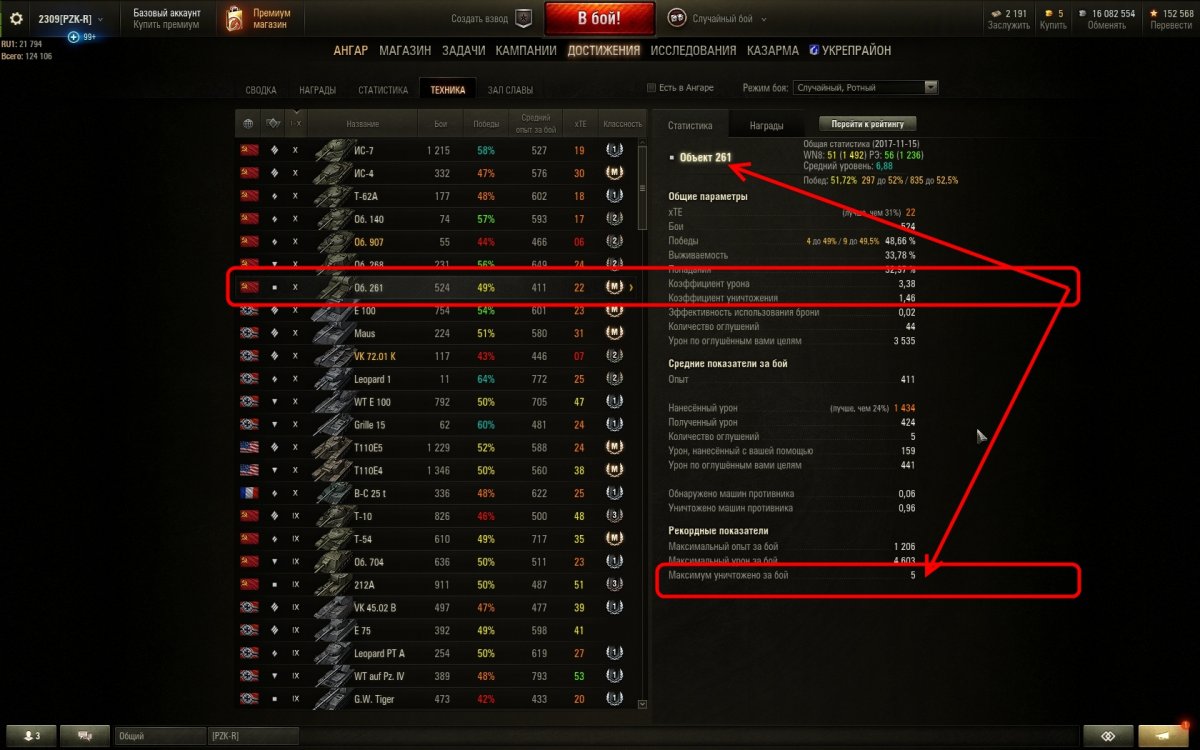Open chat channels icon in bottom bar
This screenshot has height=750, width=1200.
pos(85,736)
